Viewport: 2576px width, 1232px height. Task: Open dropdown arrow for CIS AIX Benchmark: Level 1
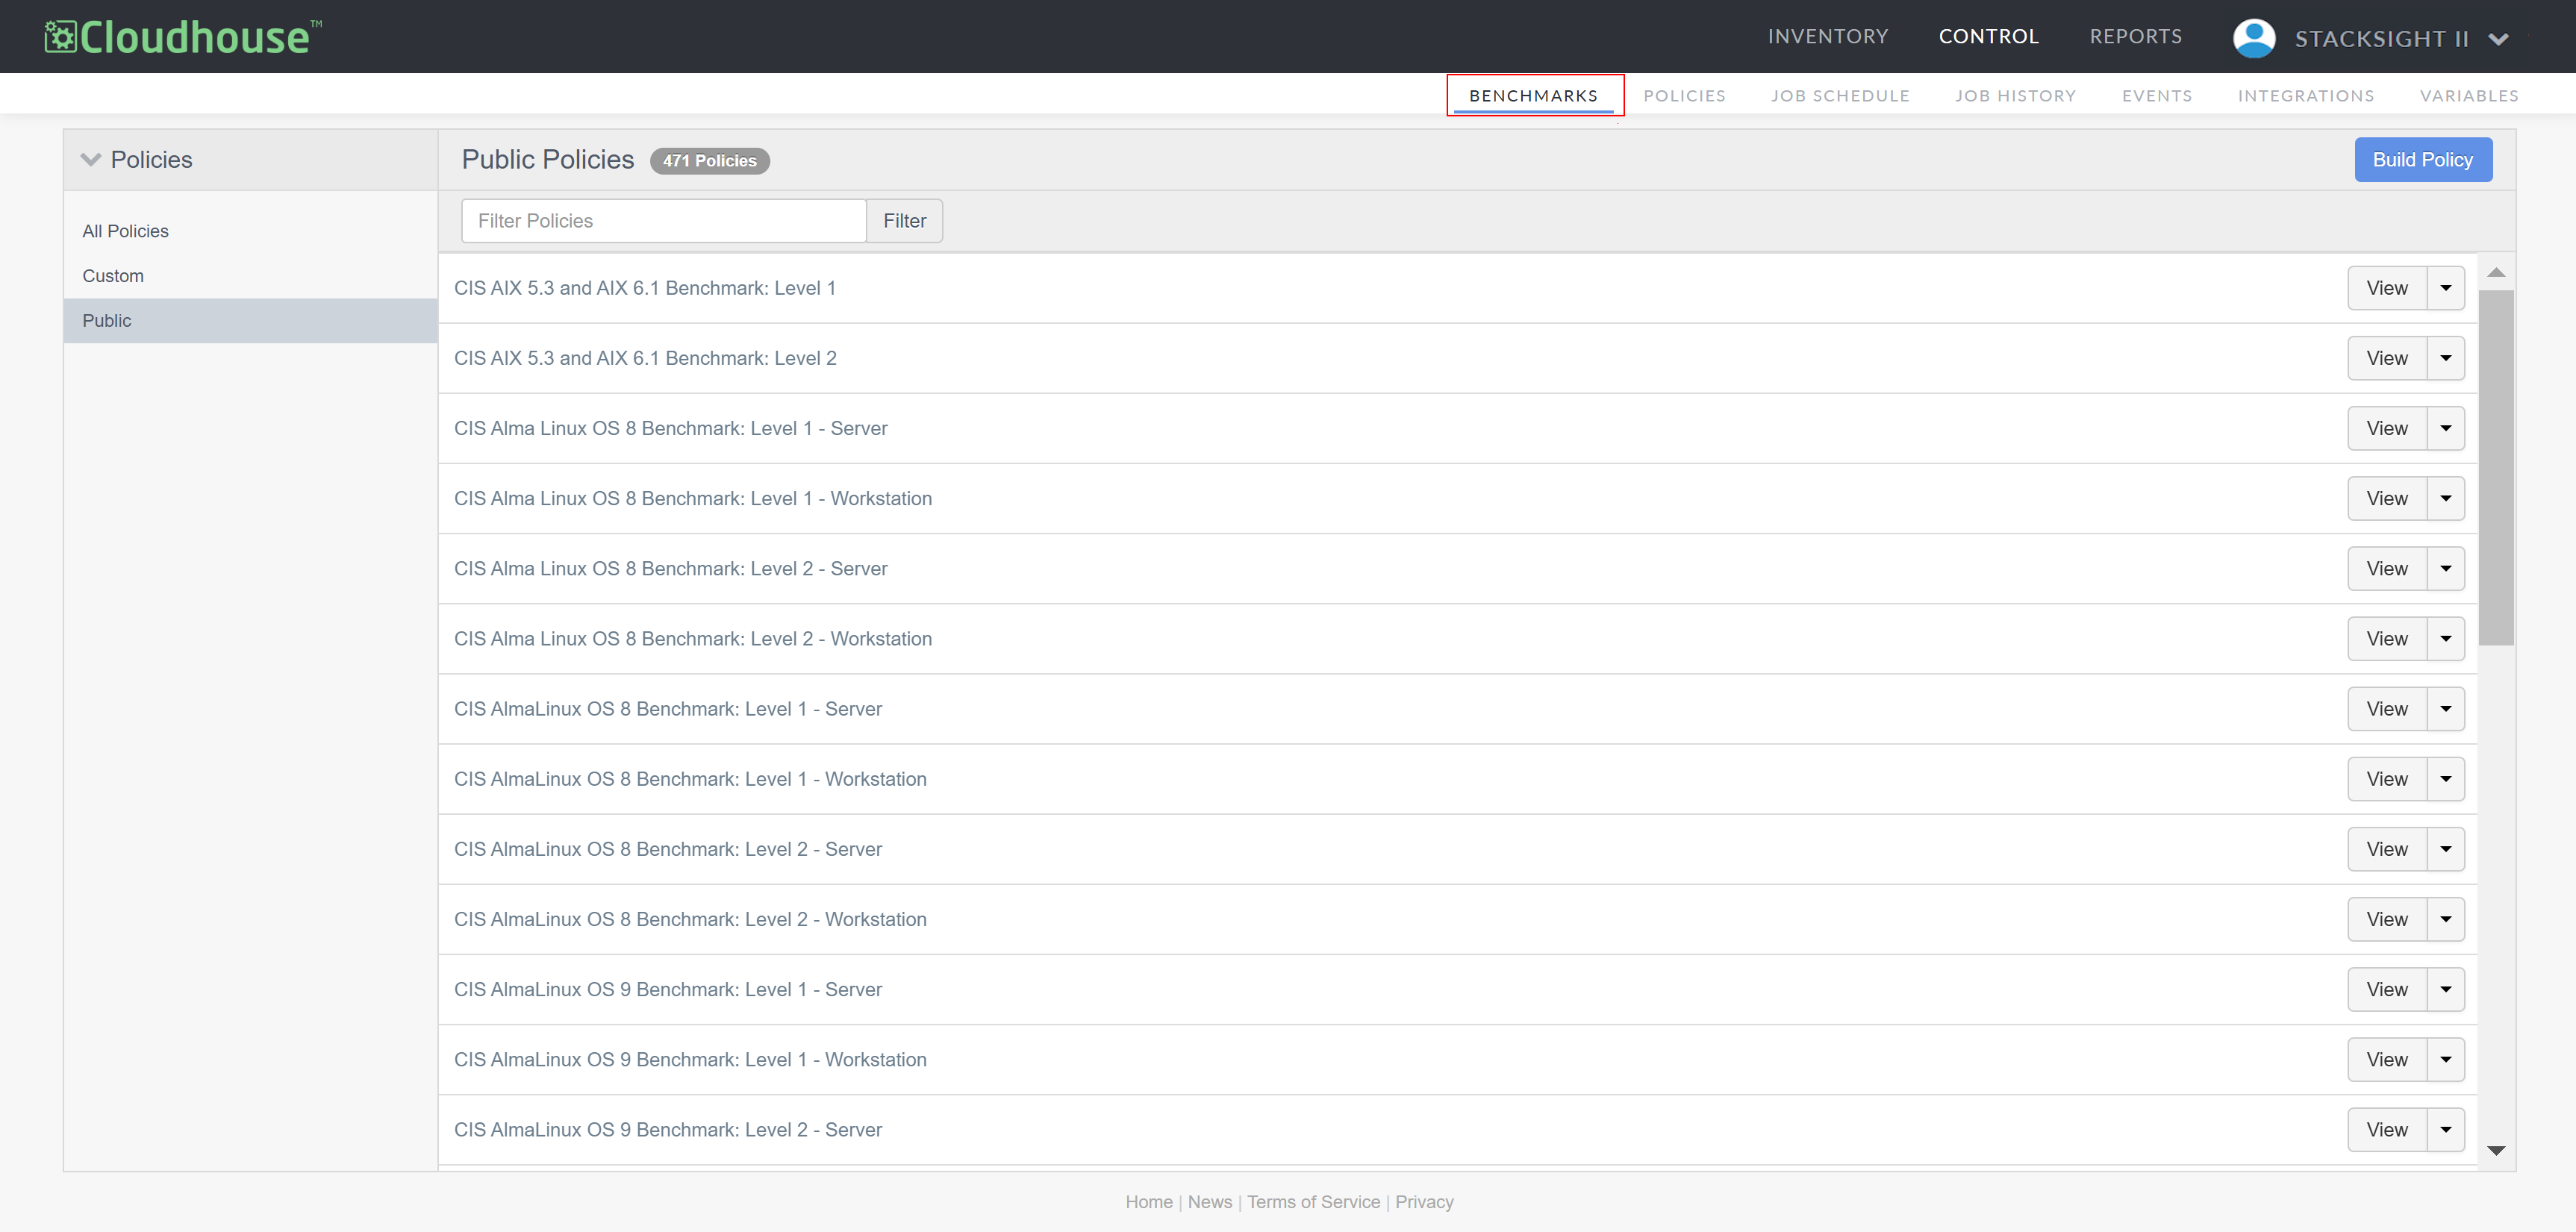tap(2446, 288)
